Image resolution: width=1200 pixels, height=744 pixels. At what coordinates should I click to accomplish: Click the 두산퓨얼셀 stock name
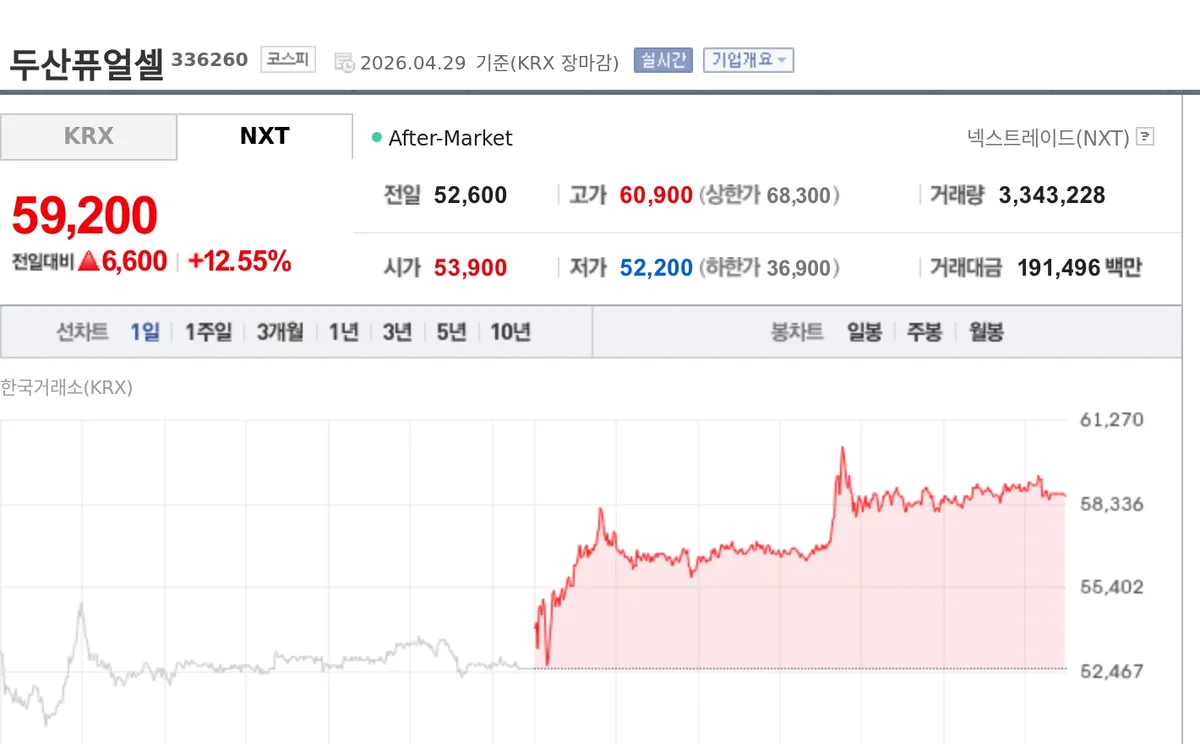[x=85, y=60]
